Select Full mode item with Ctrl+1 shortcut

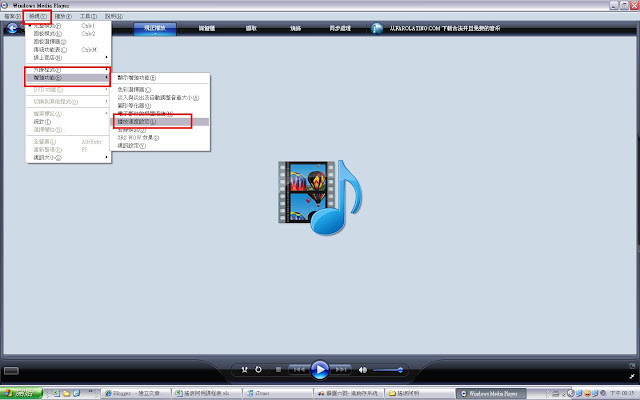point(68,26)
